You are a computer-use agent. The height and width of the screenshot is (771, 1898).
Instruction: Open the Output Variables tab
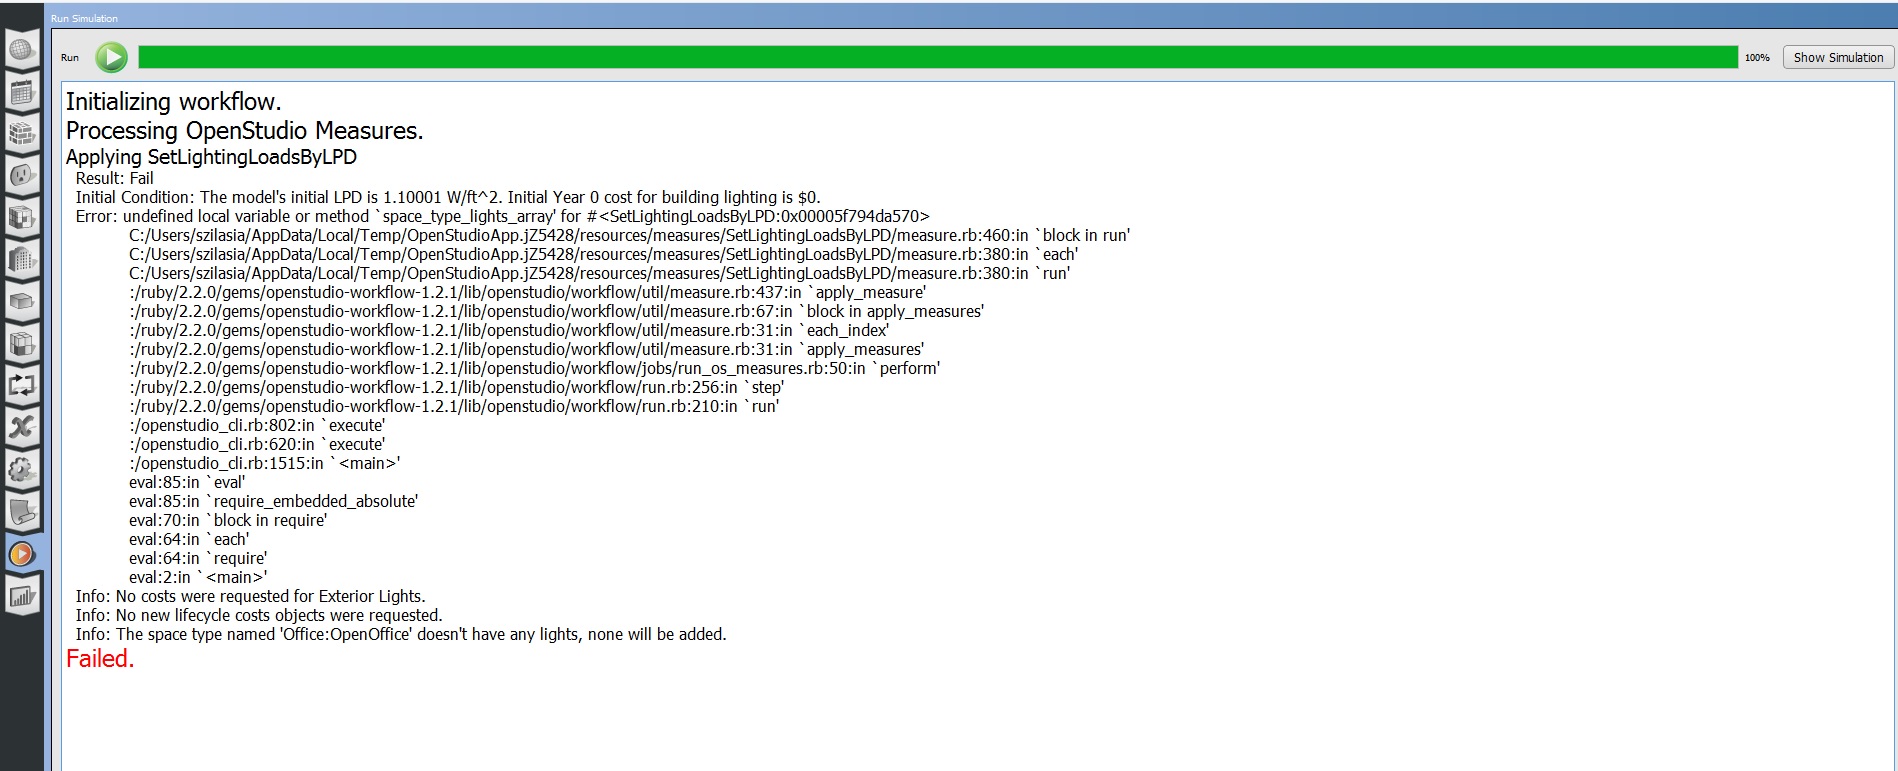(x=22, y=427)
